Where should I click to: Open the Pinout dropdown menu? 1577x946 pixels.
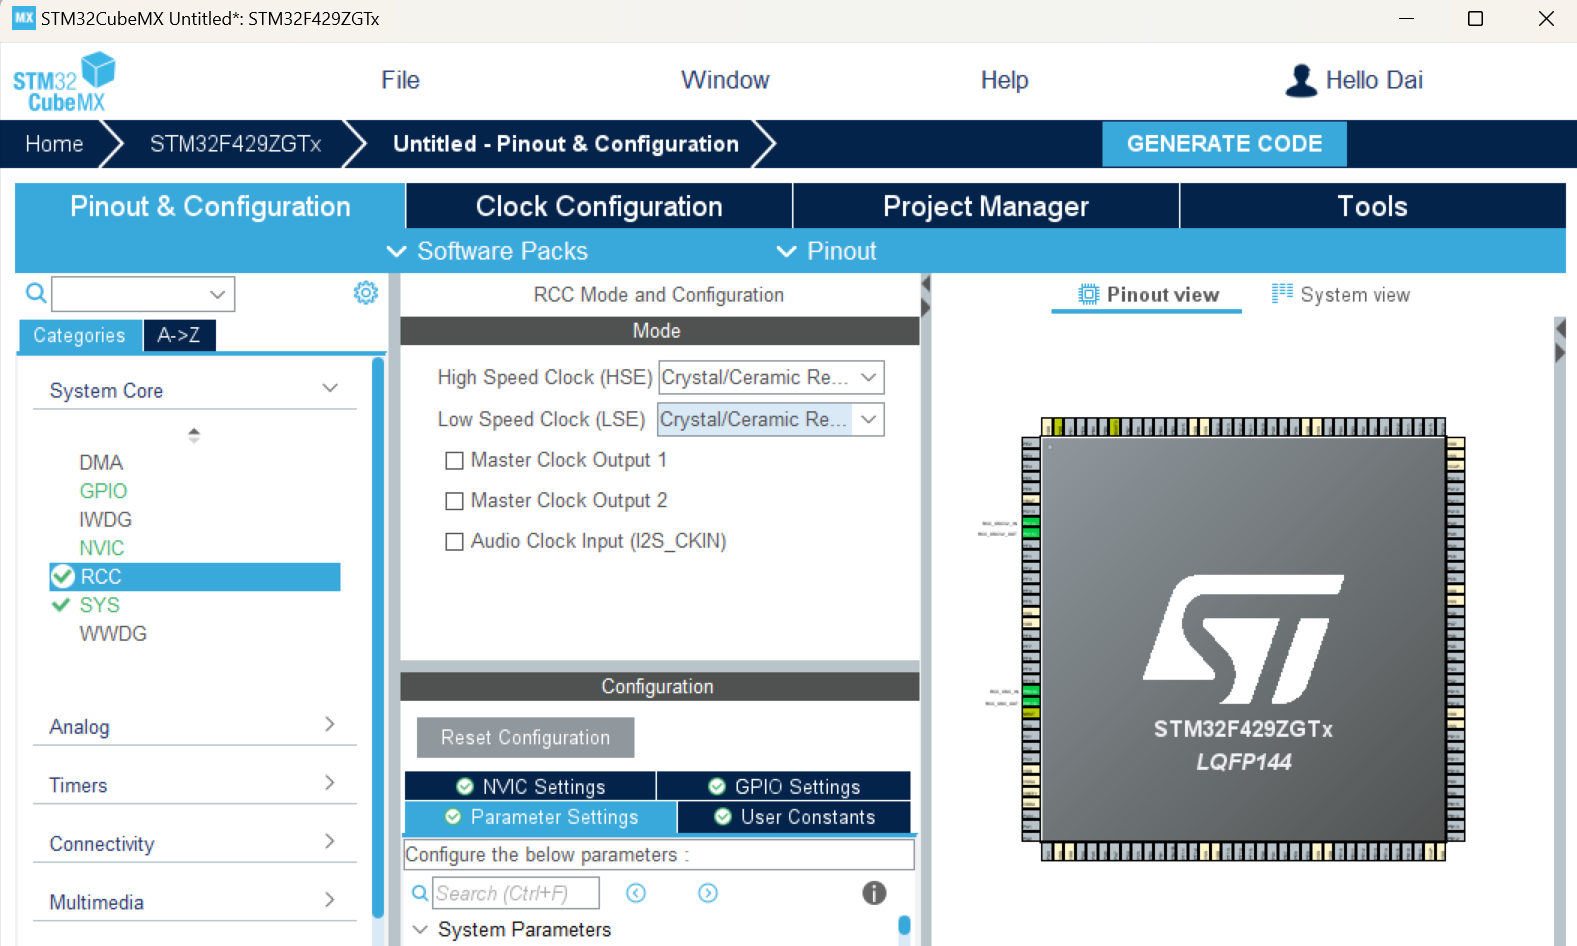click(x=827, y=251)
